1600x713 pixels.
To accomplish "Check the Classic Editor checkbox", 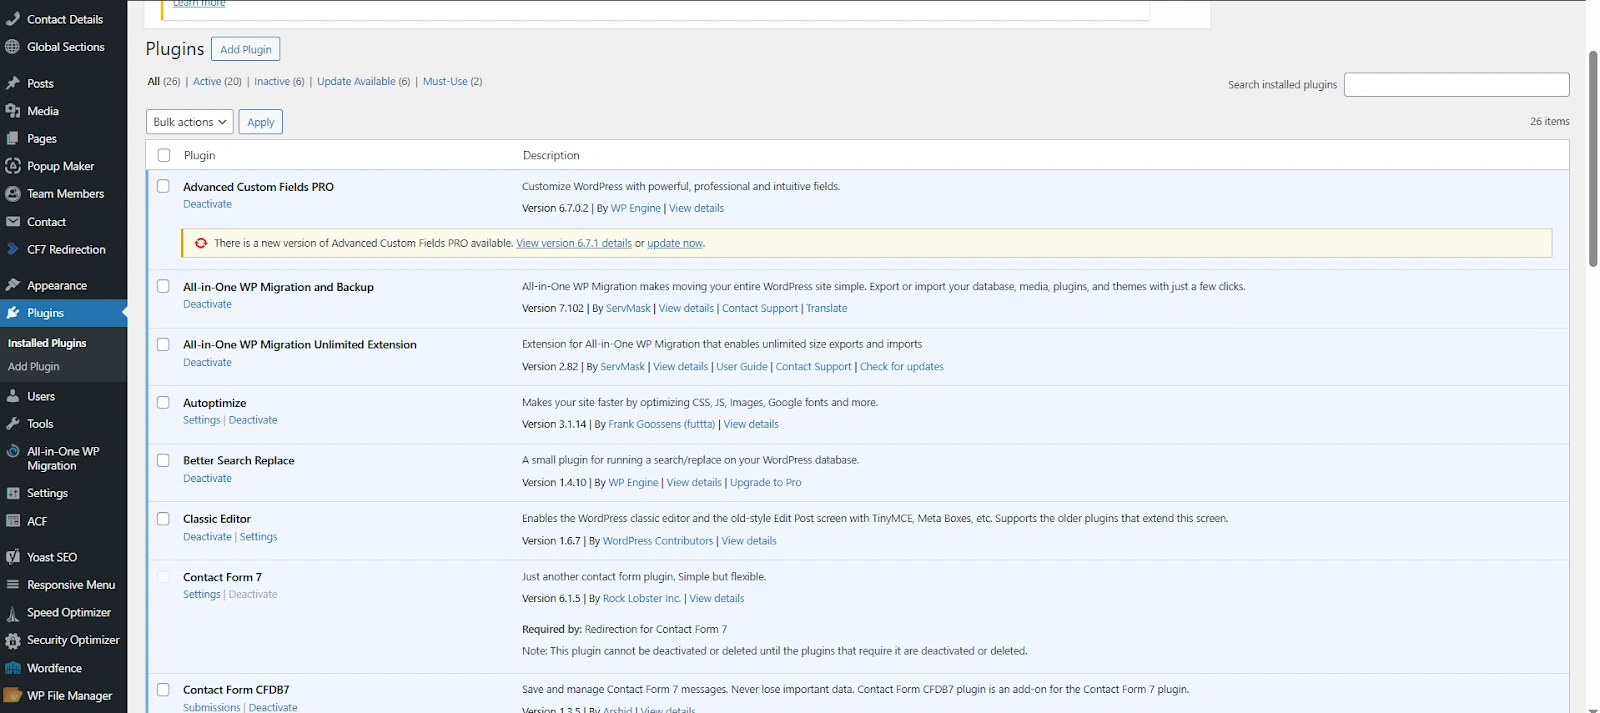I will (x=163, y=518).
